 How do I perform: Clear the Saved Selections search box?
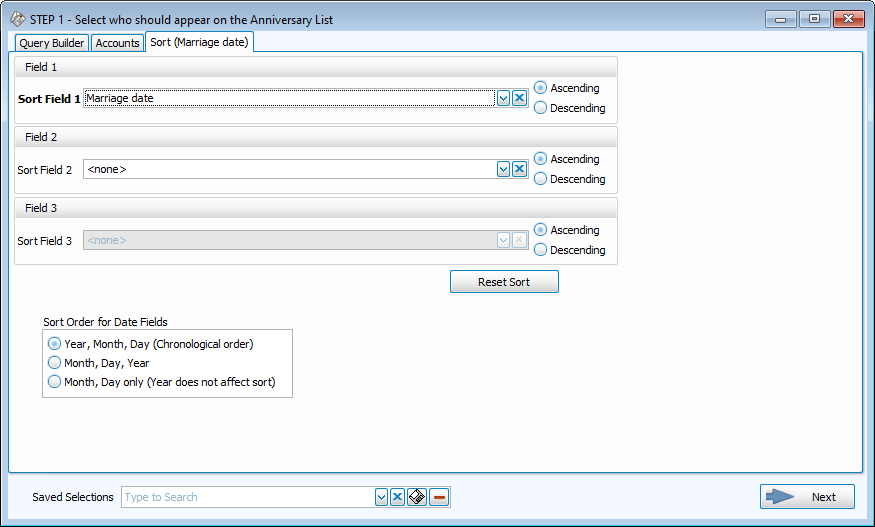pyautogui.click(x=397, y=497)
